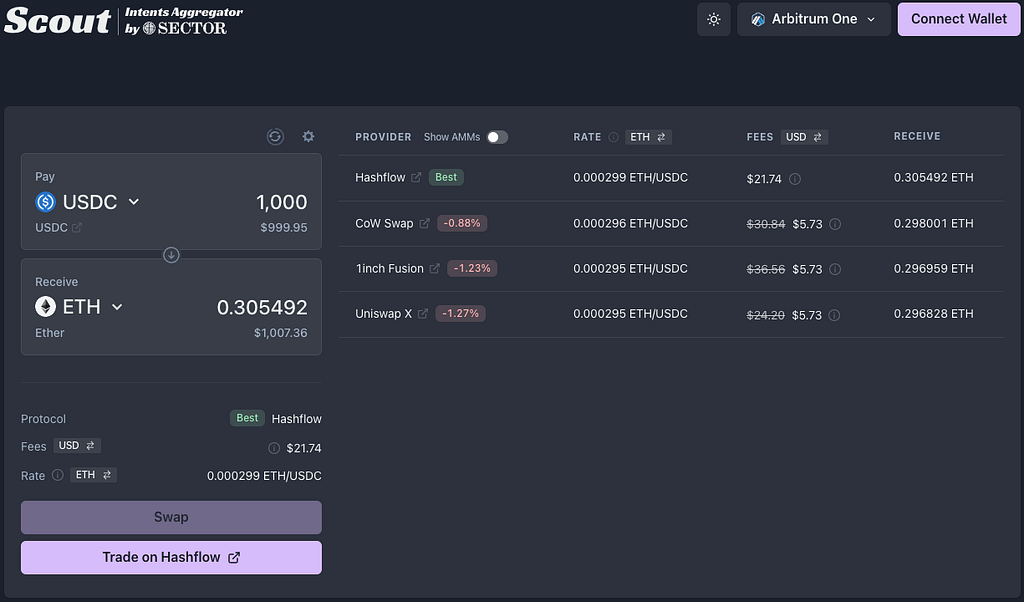Click the 0.298001 ETH receive value
This screenshot has width=1024, height=602.
933,223
